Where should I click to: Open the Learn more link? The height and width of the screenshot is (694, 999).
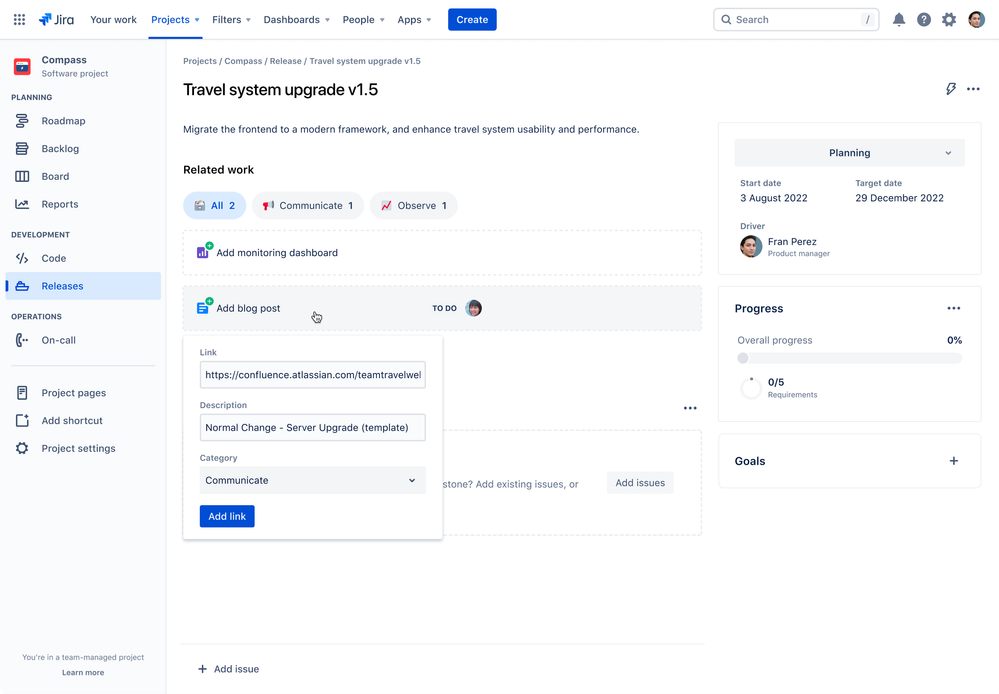(83, 673)
